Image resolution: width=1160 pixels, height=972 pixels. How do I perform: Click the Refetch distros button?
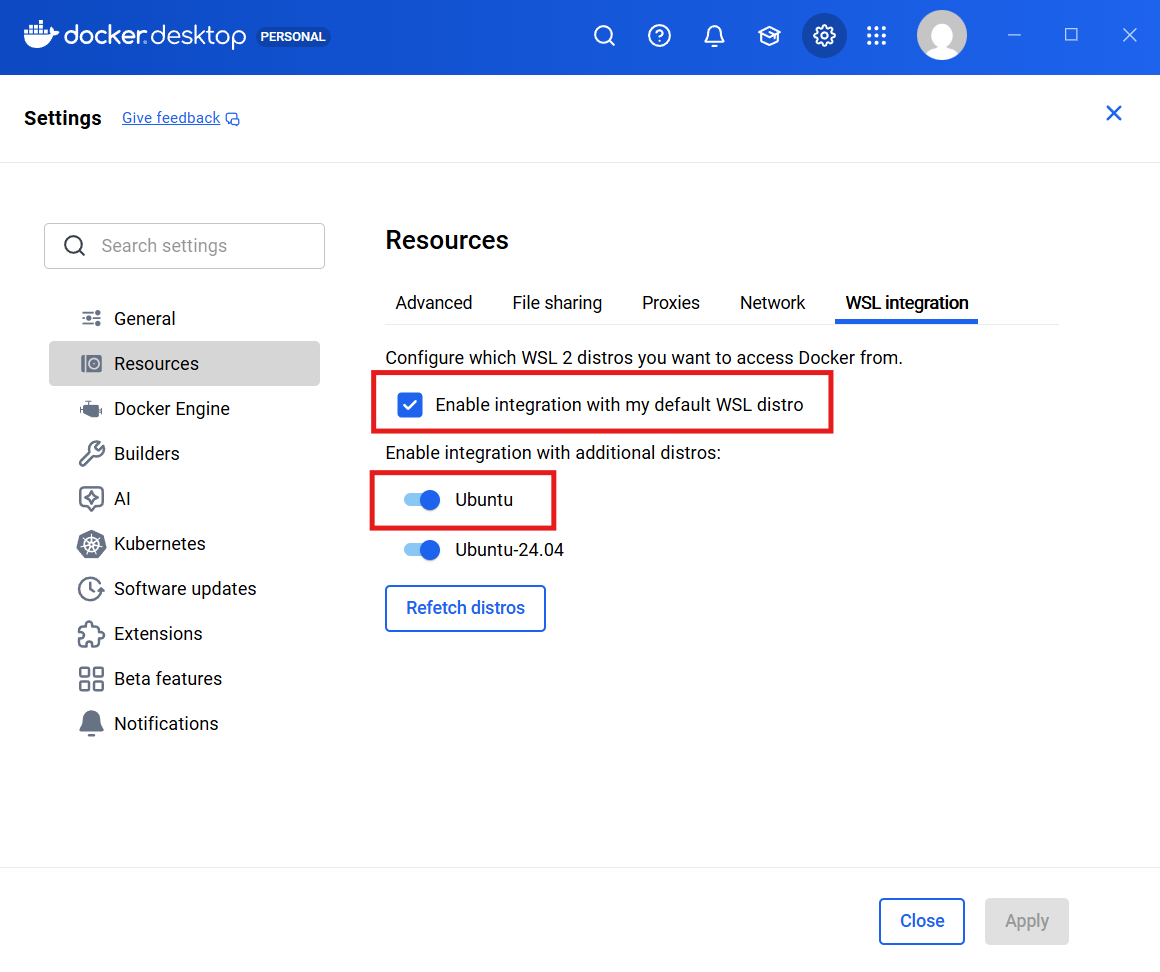click(x=465, y=608)
